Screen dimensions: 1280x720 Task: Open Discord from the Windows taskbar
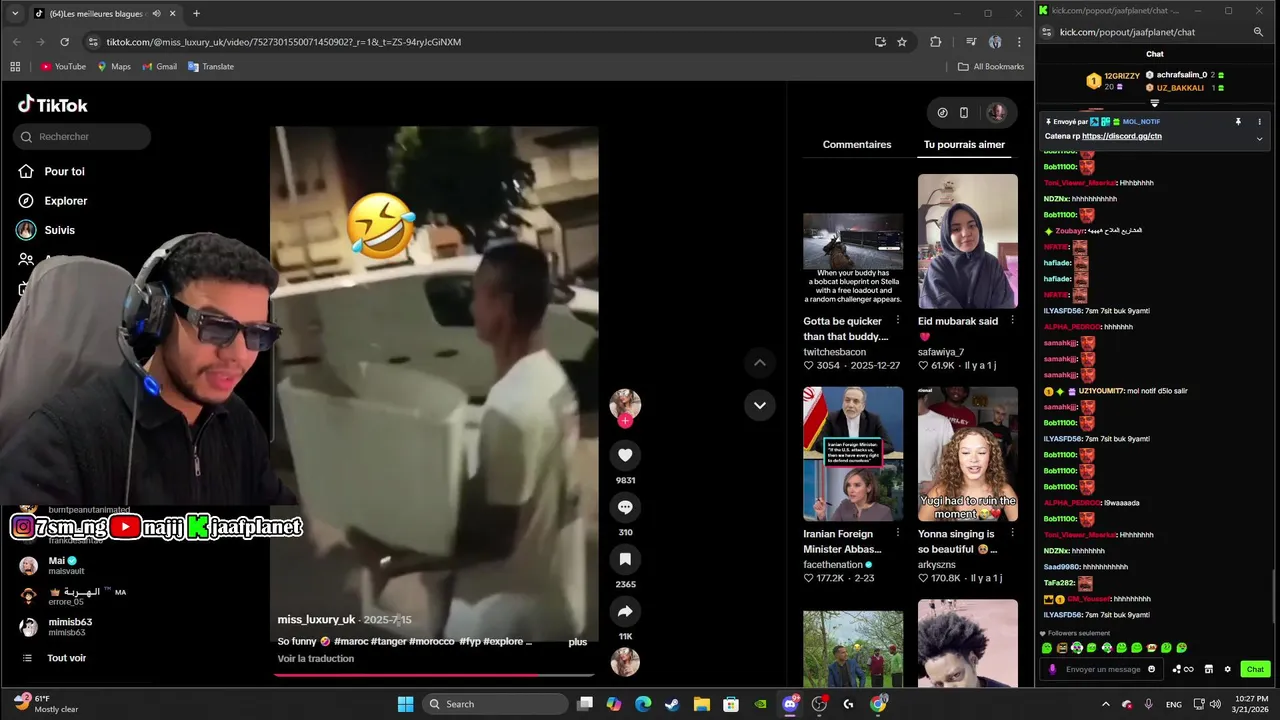790,704
